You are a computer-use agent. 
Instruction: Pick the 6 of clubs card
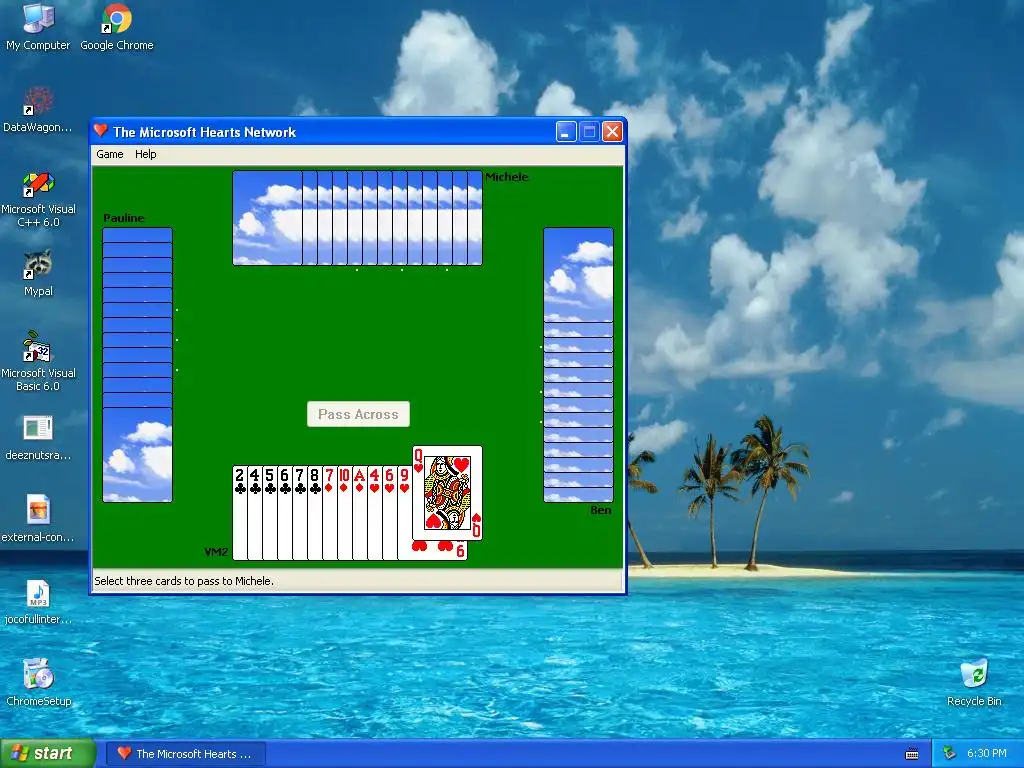(285, 513)
